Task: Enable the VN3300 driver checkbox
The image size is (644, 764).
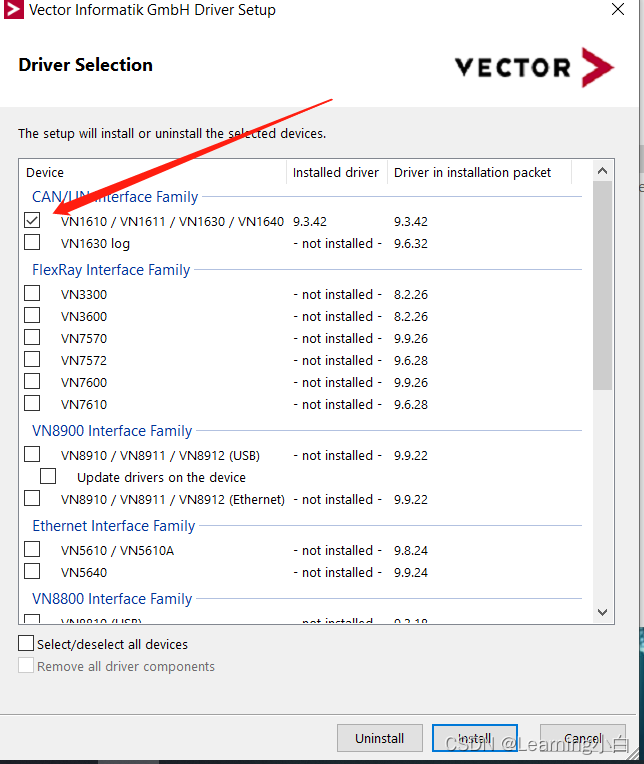Action: pyautogui.click(x=32, y=293)
